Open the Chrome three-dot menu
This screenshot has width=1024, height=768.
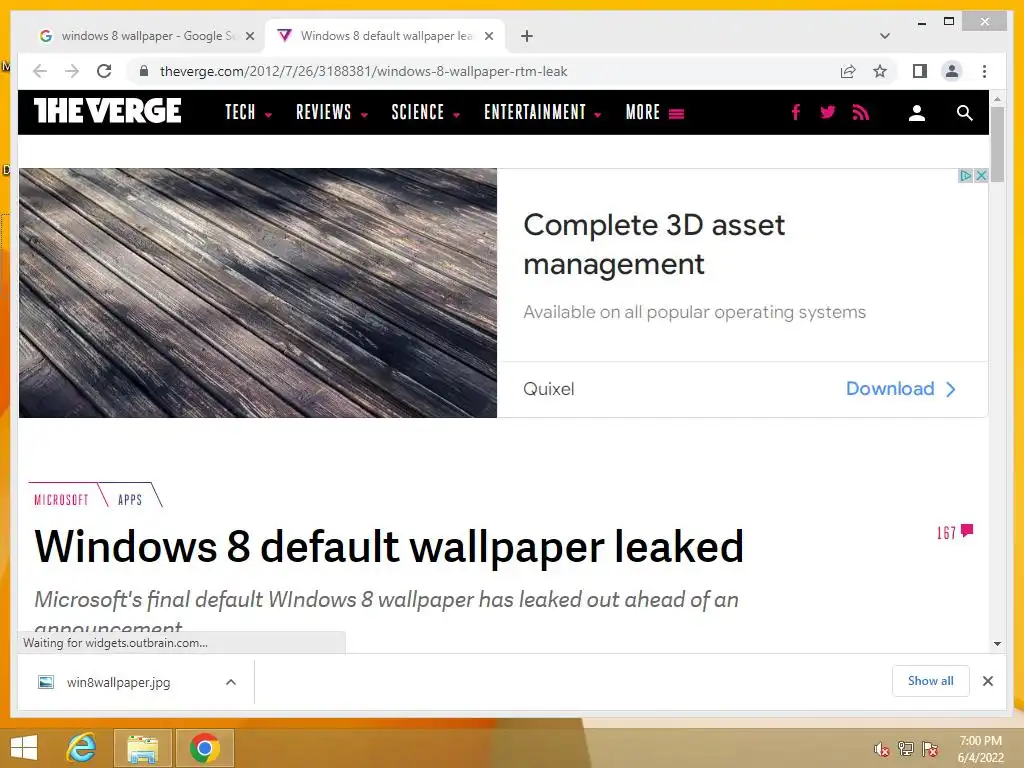pyautogui.click(x=984, y=71)
